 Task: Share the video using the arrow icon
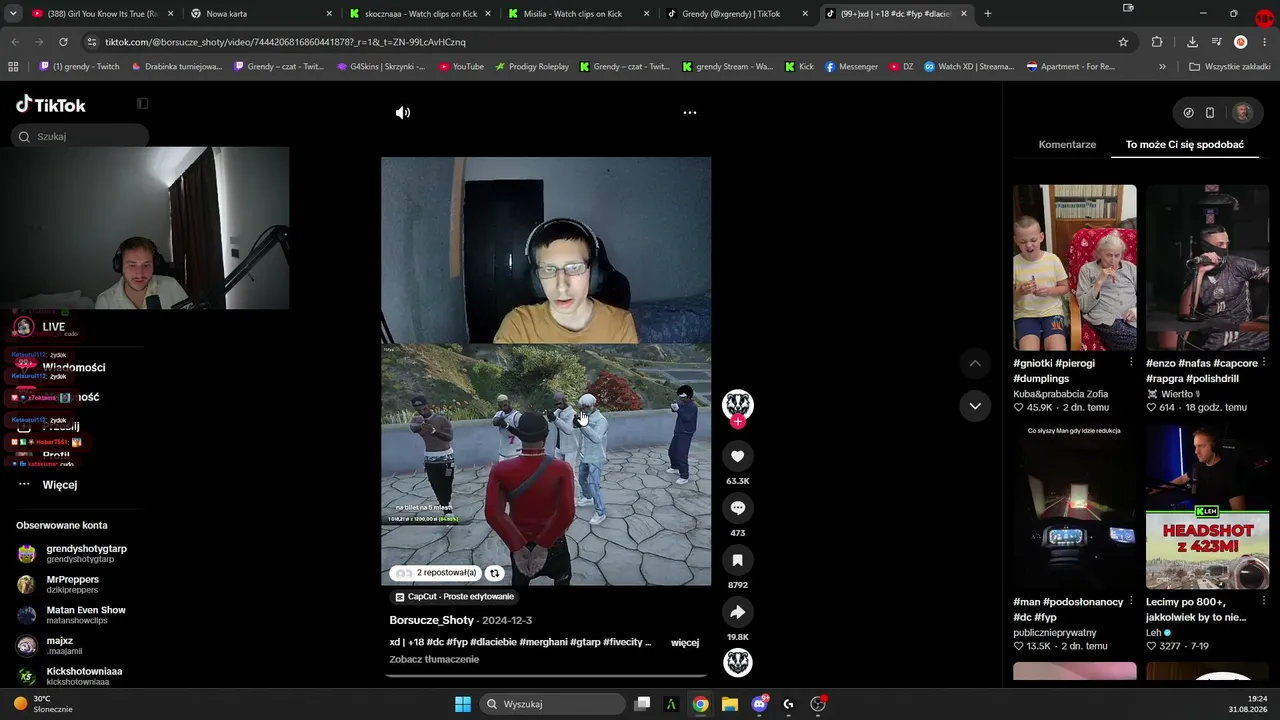click(x=738, y=612)
